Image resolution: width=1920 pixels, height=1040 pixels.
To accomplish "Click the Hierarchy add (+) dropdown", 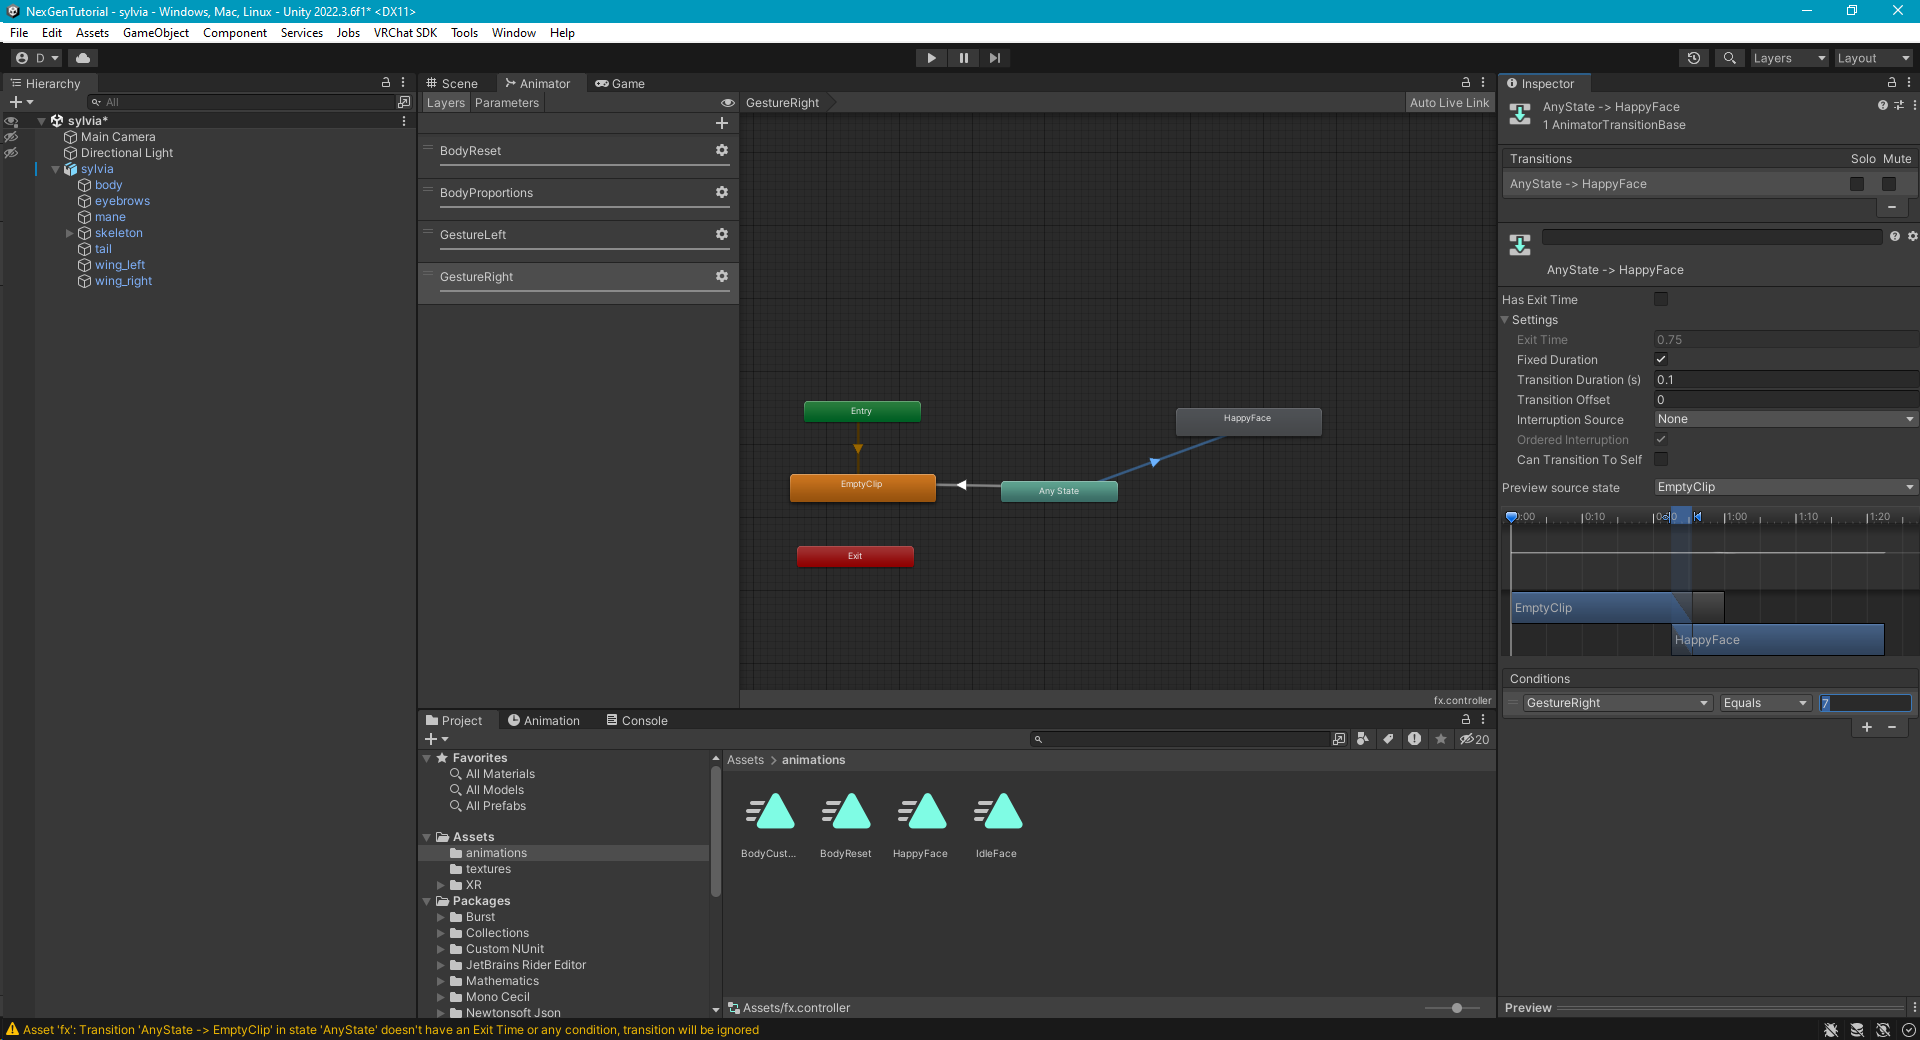I will tap(21, 102).
